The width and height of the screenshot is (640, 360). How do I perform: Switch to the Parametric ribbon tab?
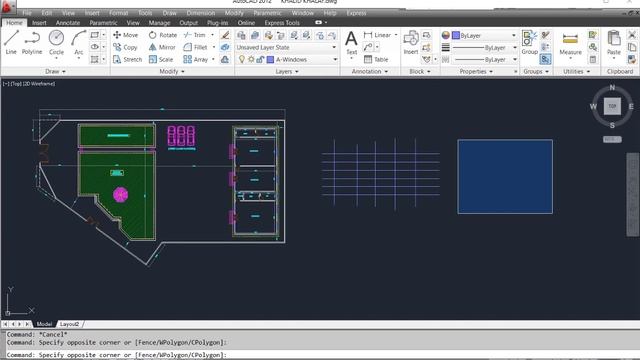(x=103, y=23)
